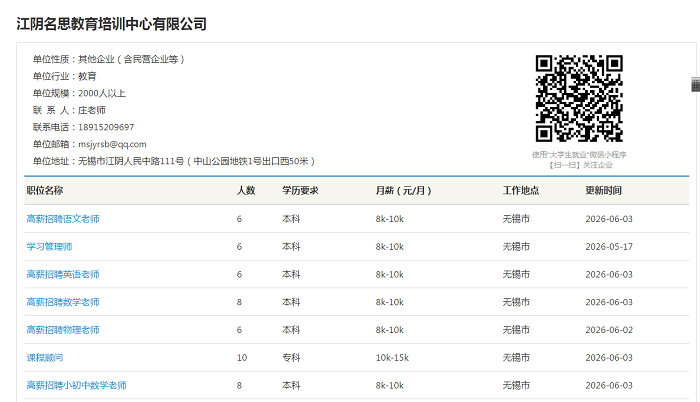Open the 学习管理师 job link
This screenshot has width=700, height=402.
point(49,247)
